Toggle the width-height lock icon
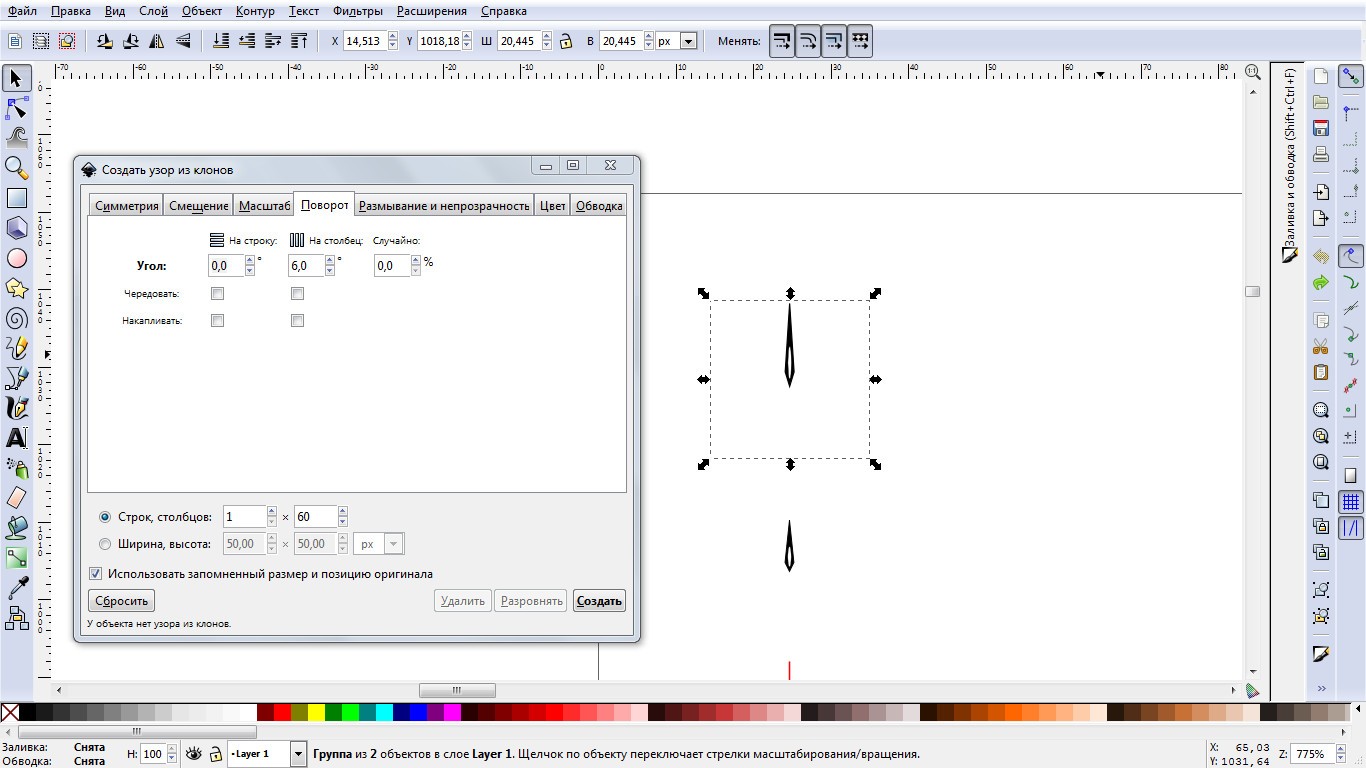 coord(566,41)
